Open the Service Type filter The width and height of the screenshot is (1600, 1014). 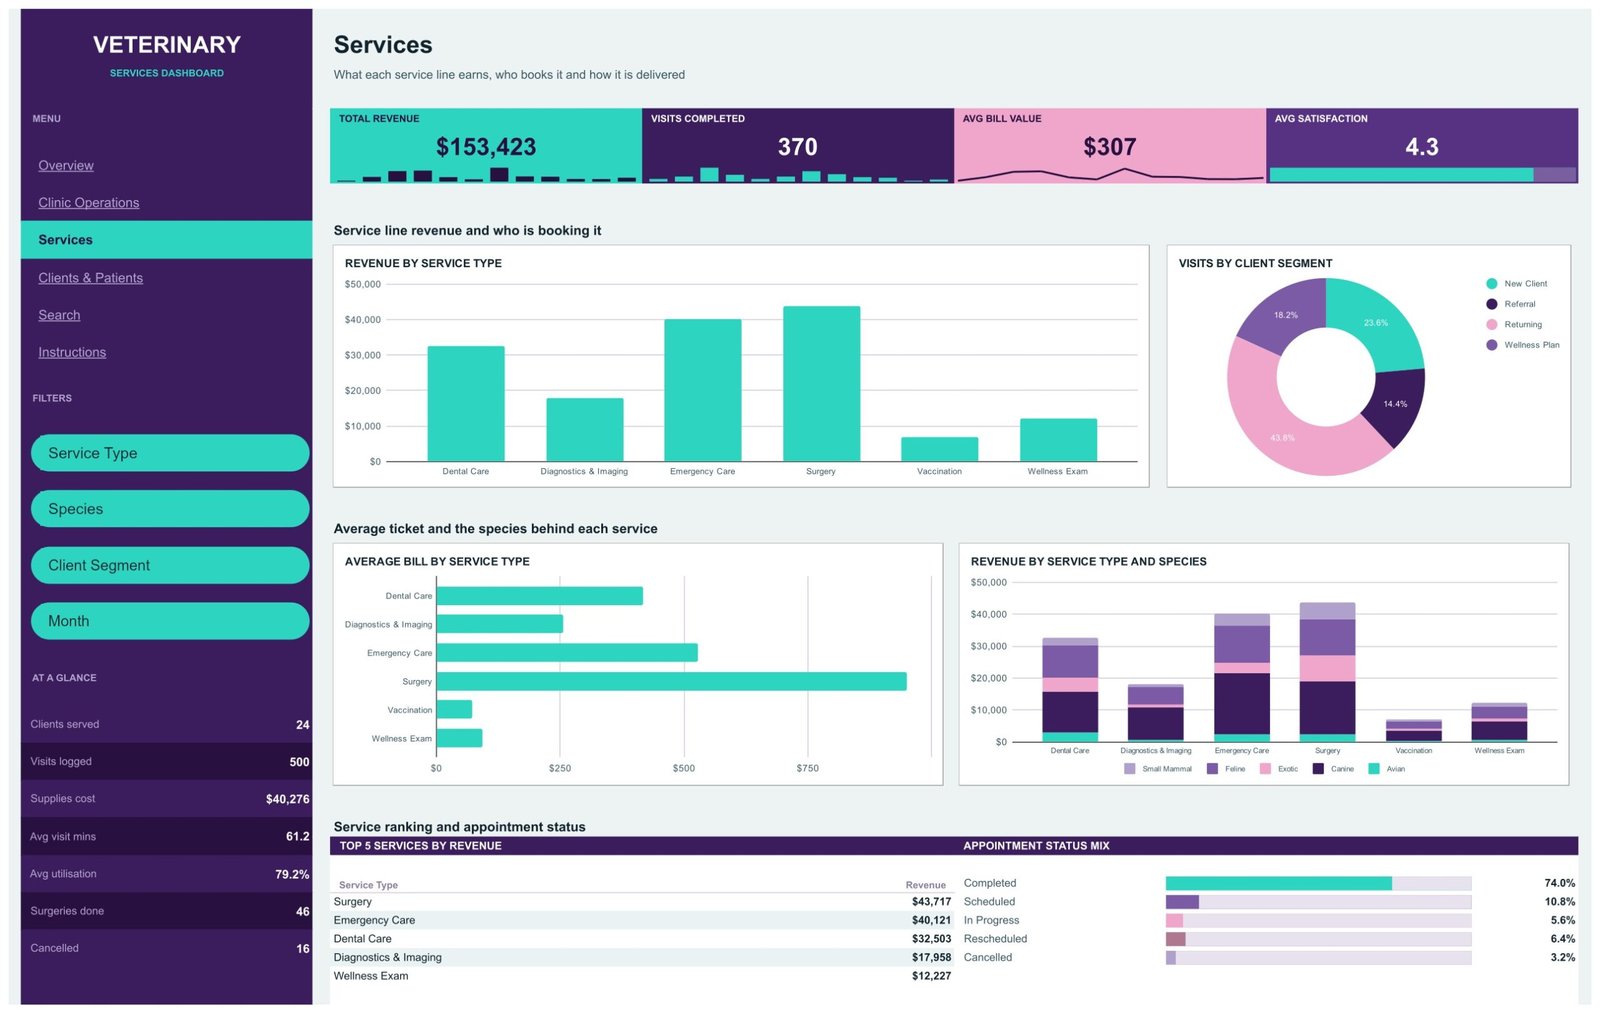point(170,453)
